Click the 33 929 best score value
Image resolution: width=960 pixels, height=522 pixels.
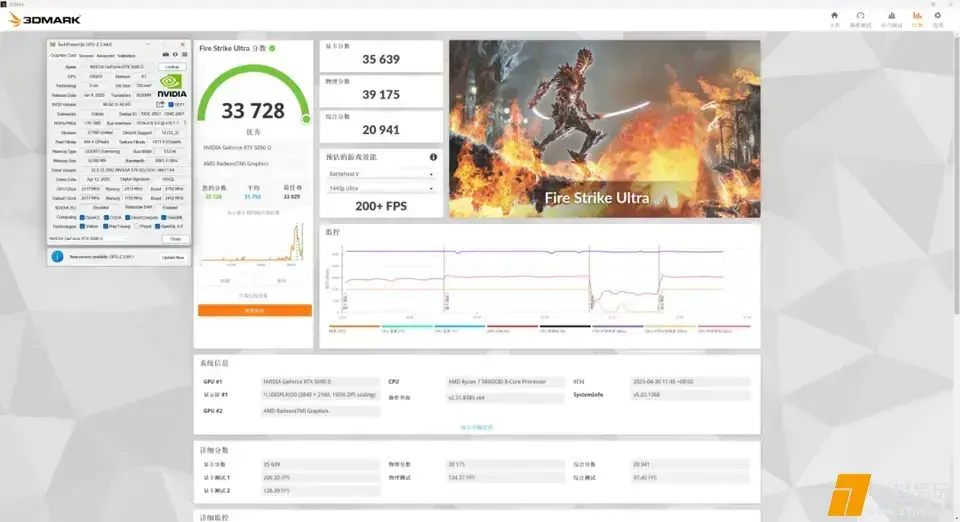(291, 196)
